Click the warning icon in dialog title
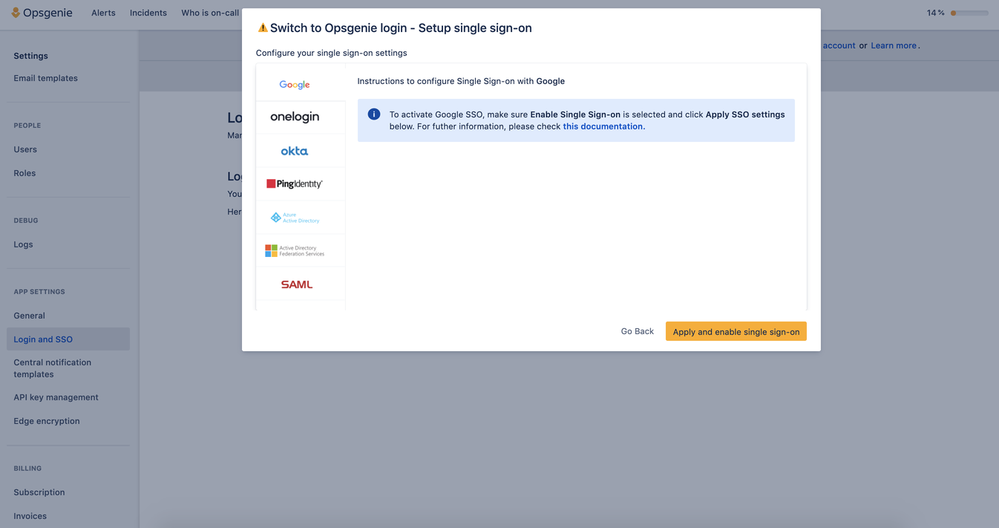999x528 pixels. (x=262, y=27)
